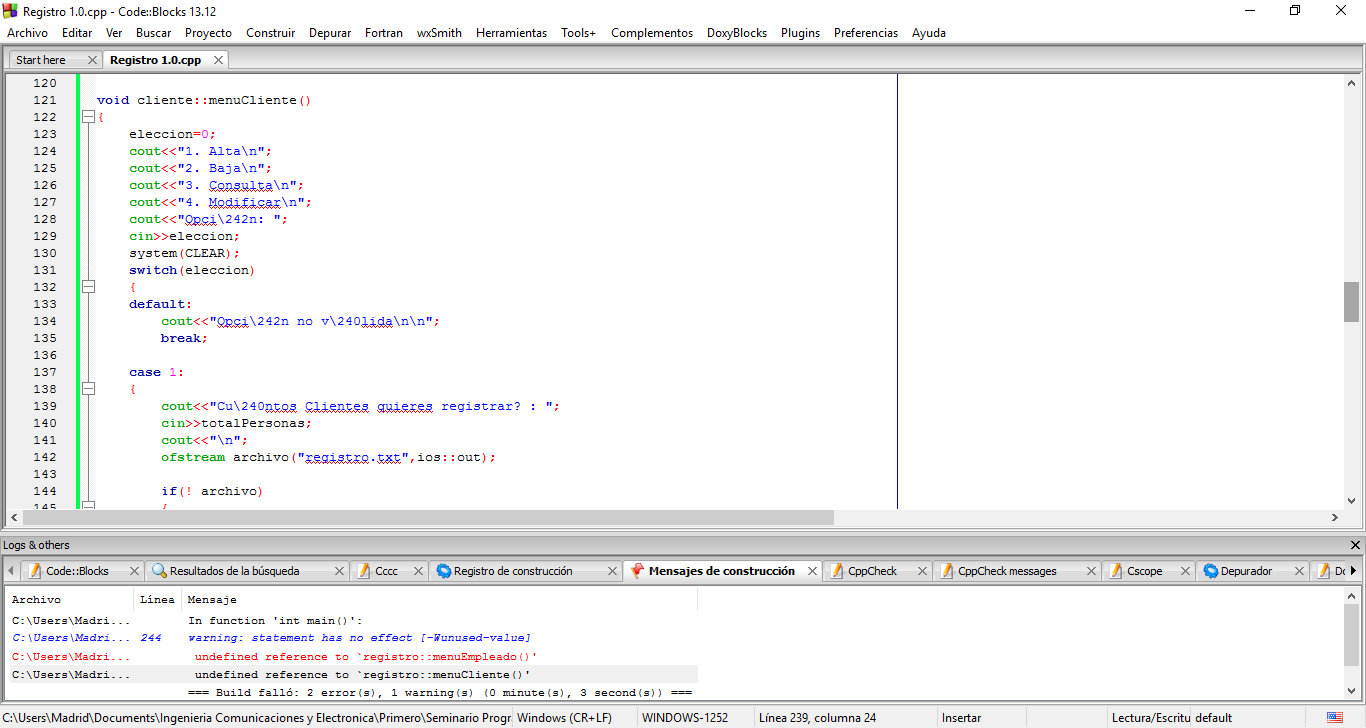This screenshot has width=1366, height=728.
Task: Show earlier log tabs with the left arrow
Action: tap(11, 571)
